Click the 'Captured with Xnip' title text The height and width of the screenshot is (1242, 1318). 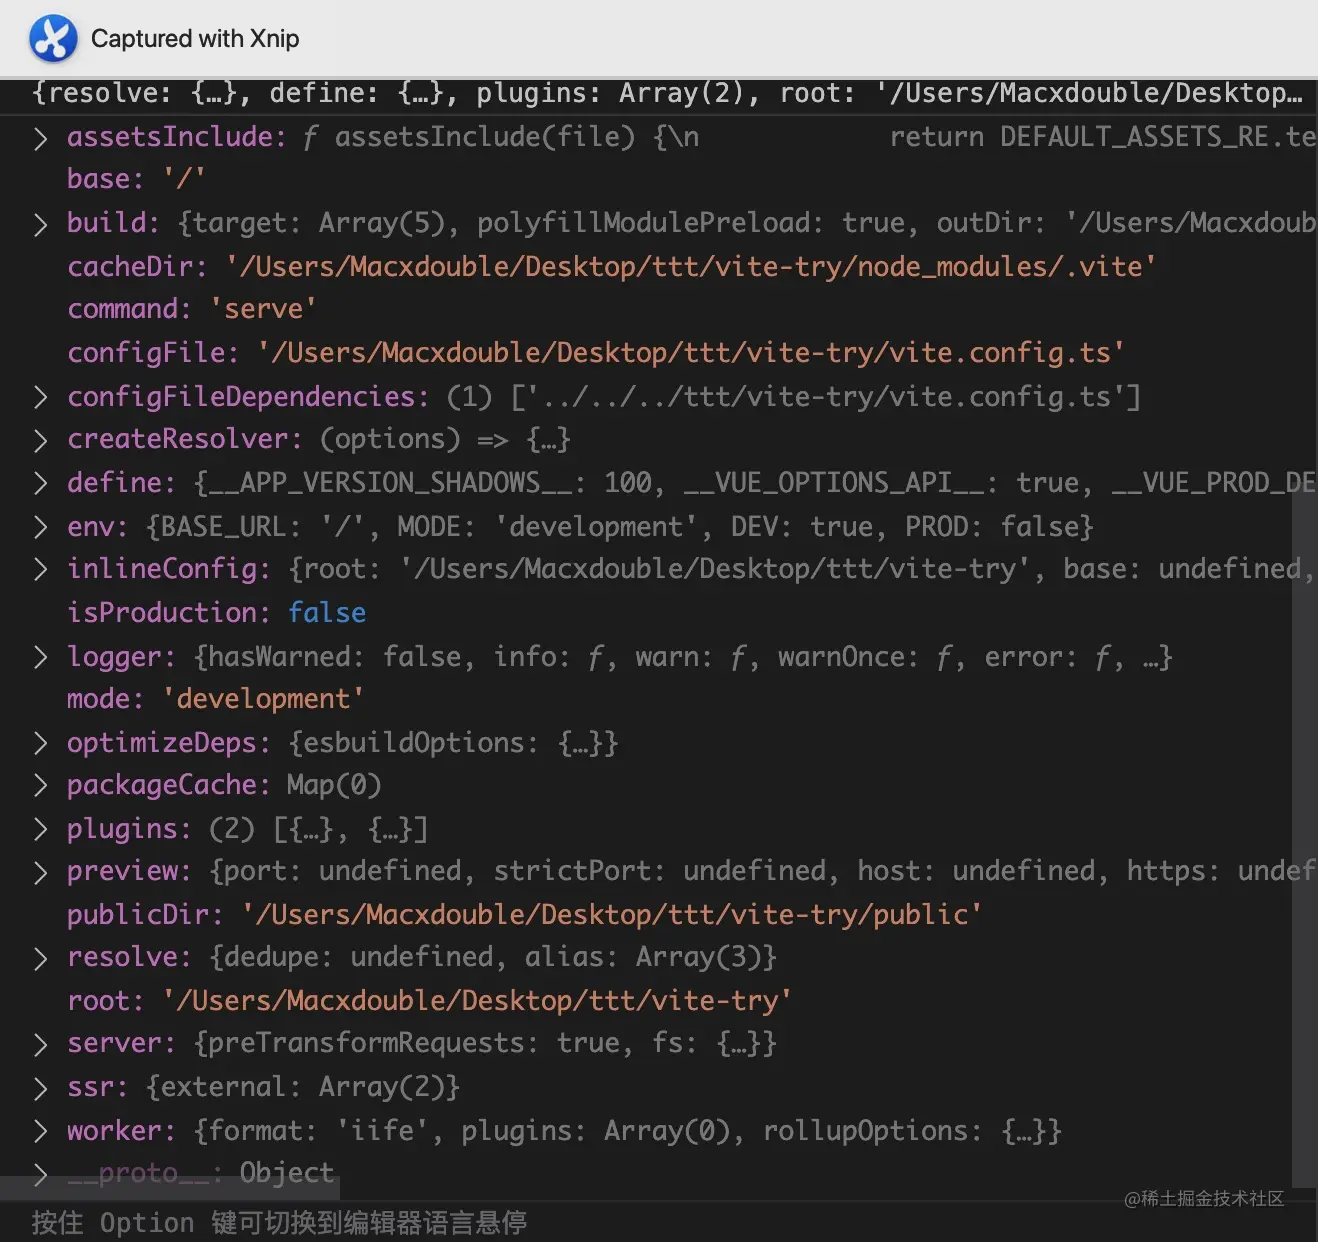pyautogui.click(x=195, y=38)
